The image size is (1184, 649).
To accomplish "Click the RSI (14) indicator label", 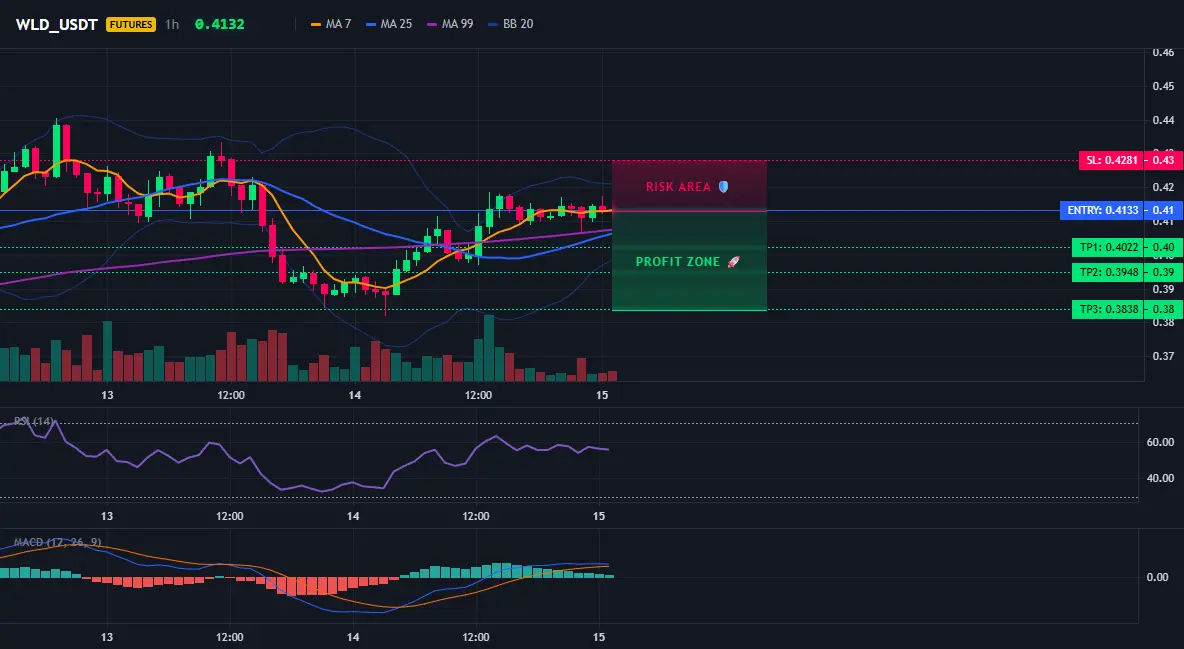I will click(x=34, y=421).
